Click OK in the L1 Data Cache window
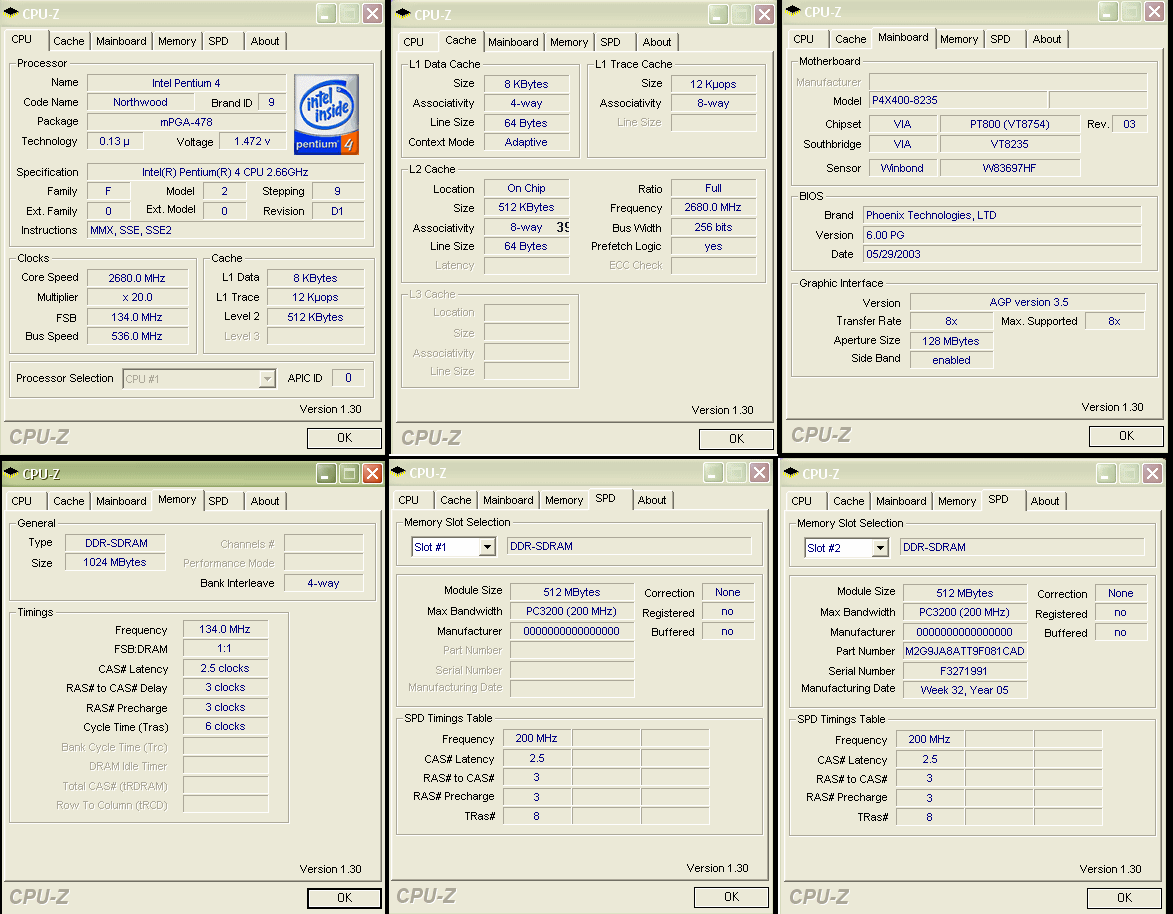Viewport: 1173px width, 914px height. pos(736,438)
